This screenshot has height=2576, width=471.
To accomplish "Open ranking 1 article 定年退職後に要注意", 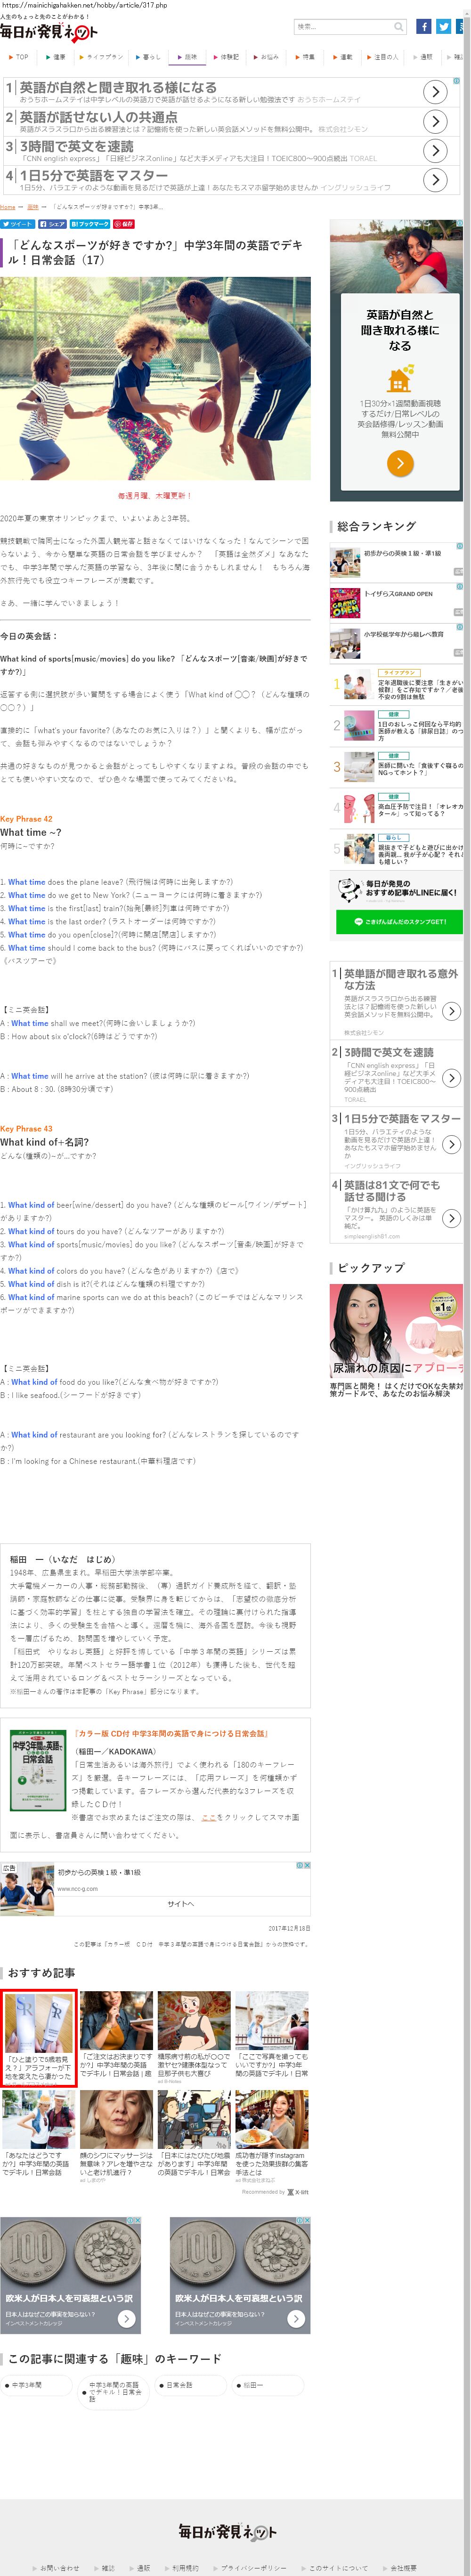I will (420, 690).
